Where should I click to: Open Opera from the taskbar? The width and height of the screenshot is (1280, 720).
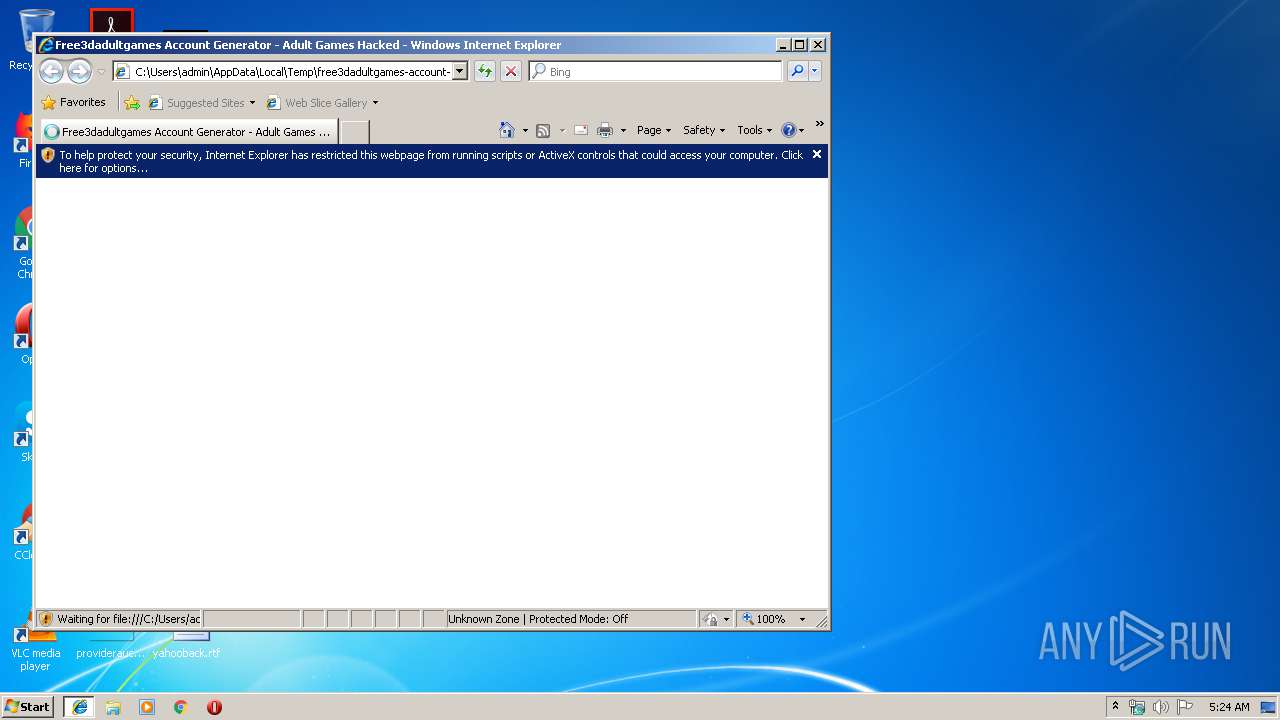point(214,706)
